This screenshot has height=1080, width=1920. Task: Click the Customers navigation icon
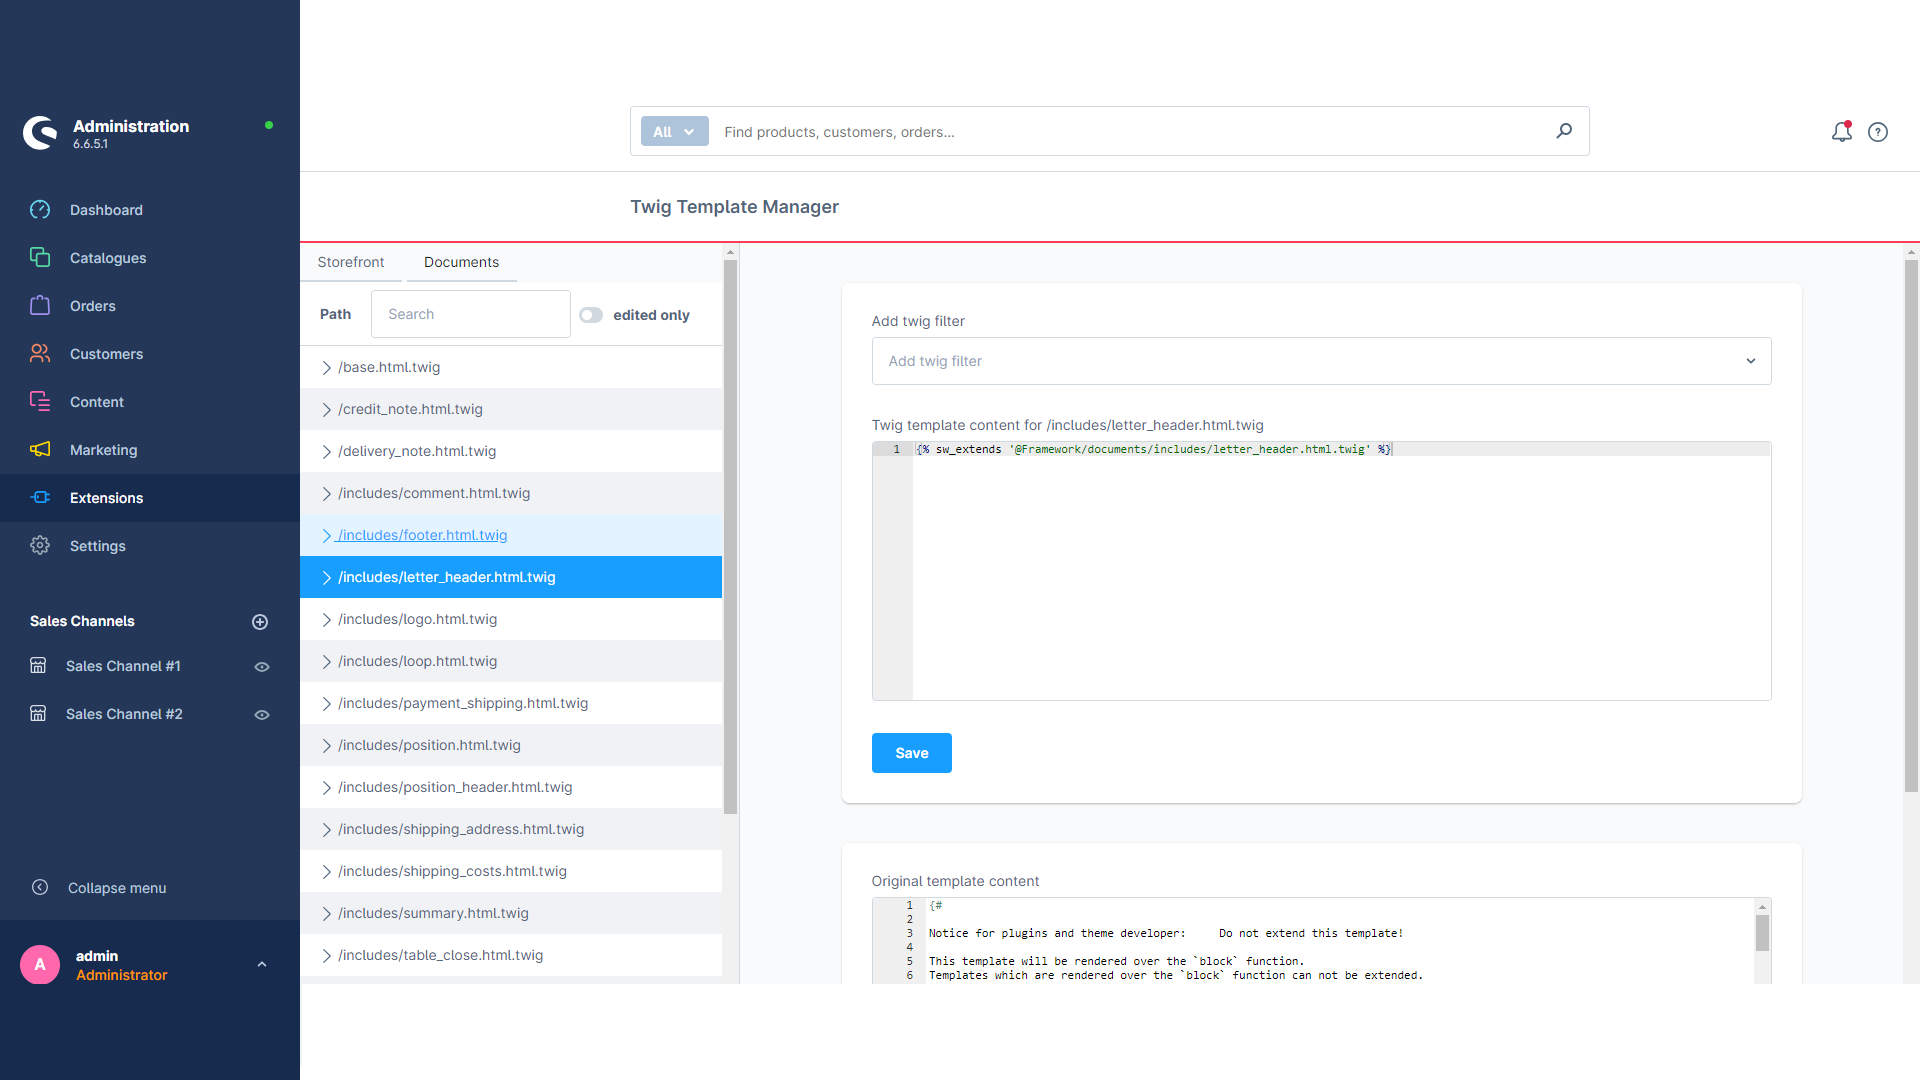coord(41,353)
